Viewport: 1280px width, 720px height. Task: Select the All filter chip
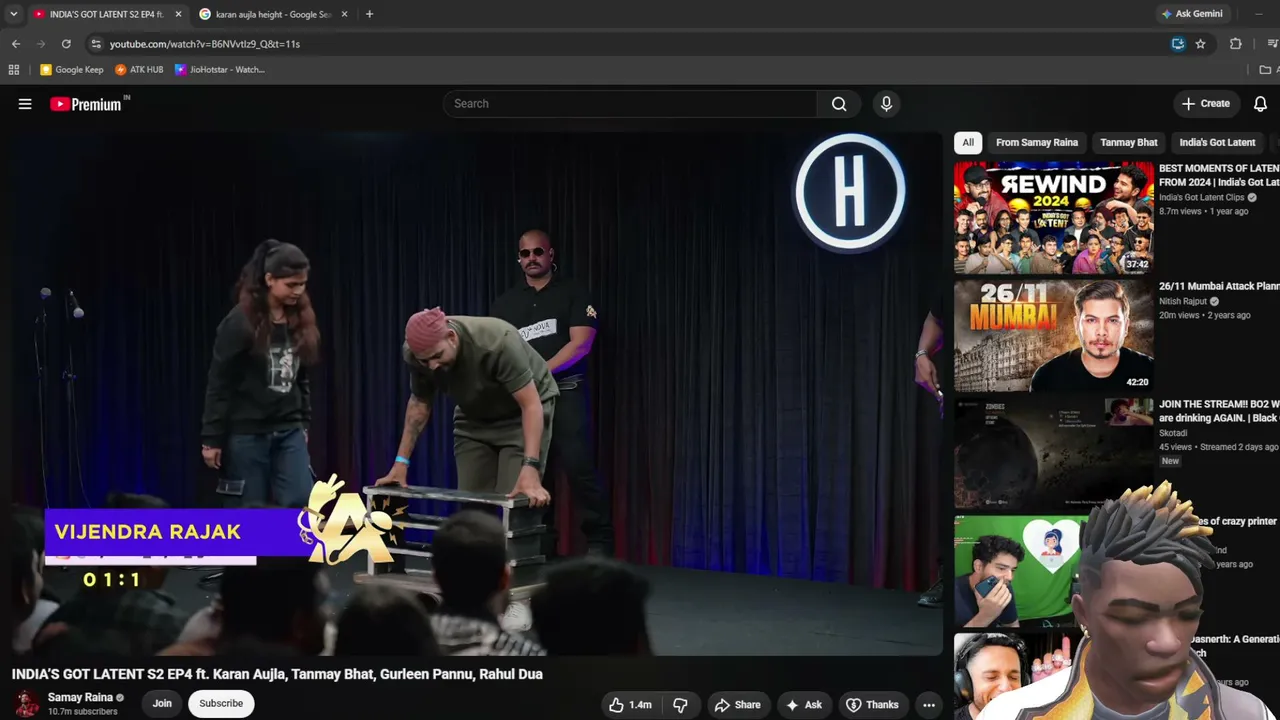click(x=968, y=143)
